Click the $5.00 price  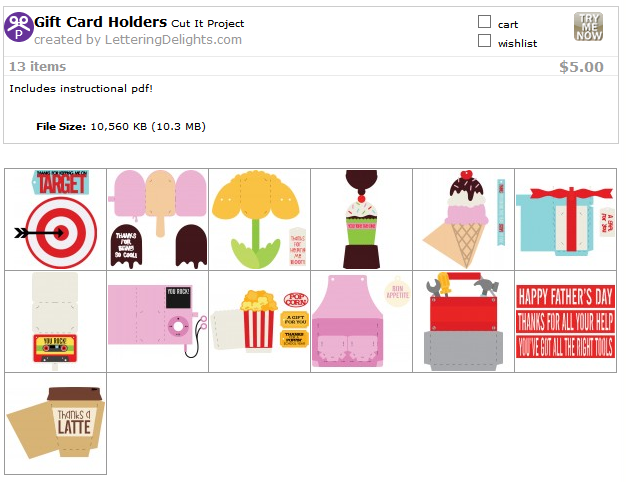581,67
